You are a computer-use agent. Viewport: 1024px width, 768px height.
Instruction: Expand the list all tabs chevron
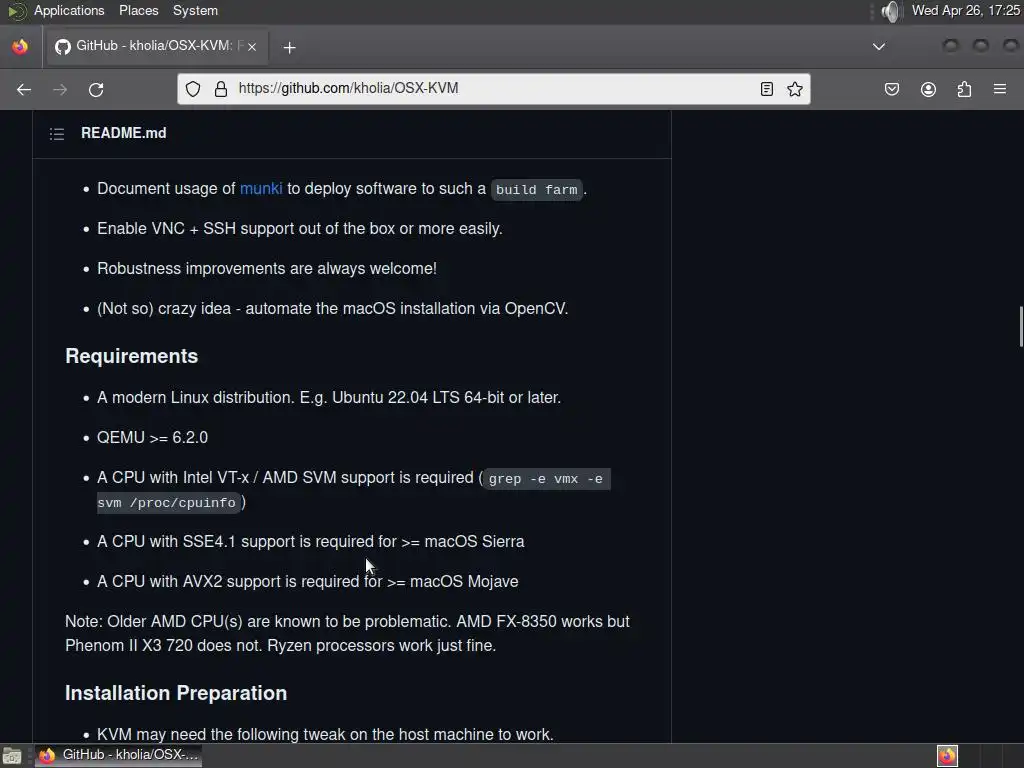(x=879, y=46)
